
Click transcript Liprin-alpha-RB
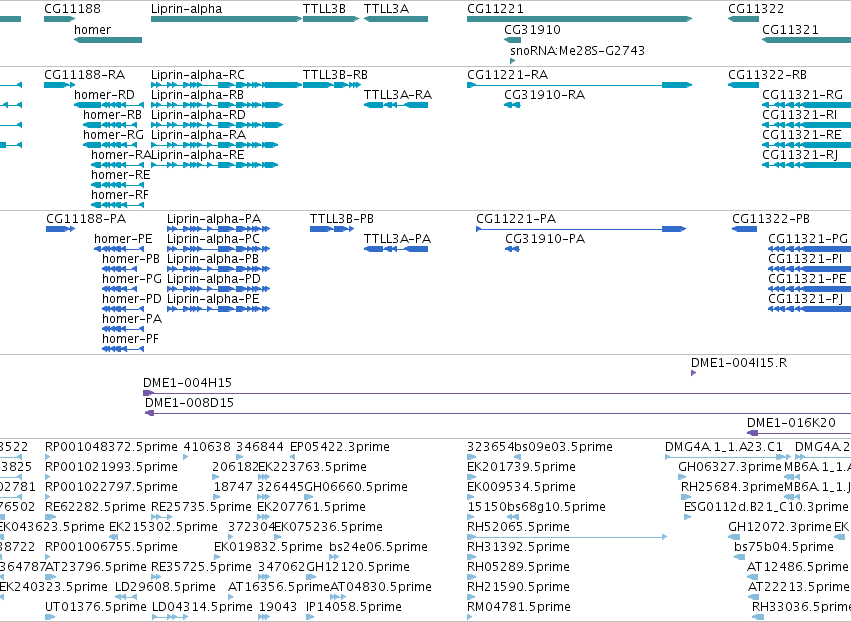(x=197, y=95)
